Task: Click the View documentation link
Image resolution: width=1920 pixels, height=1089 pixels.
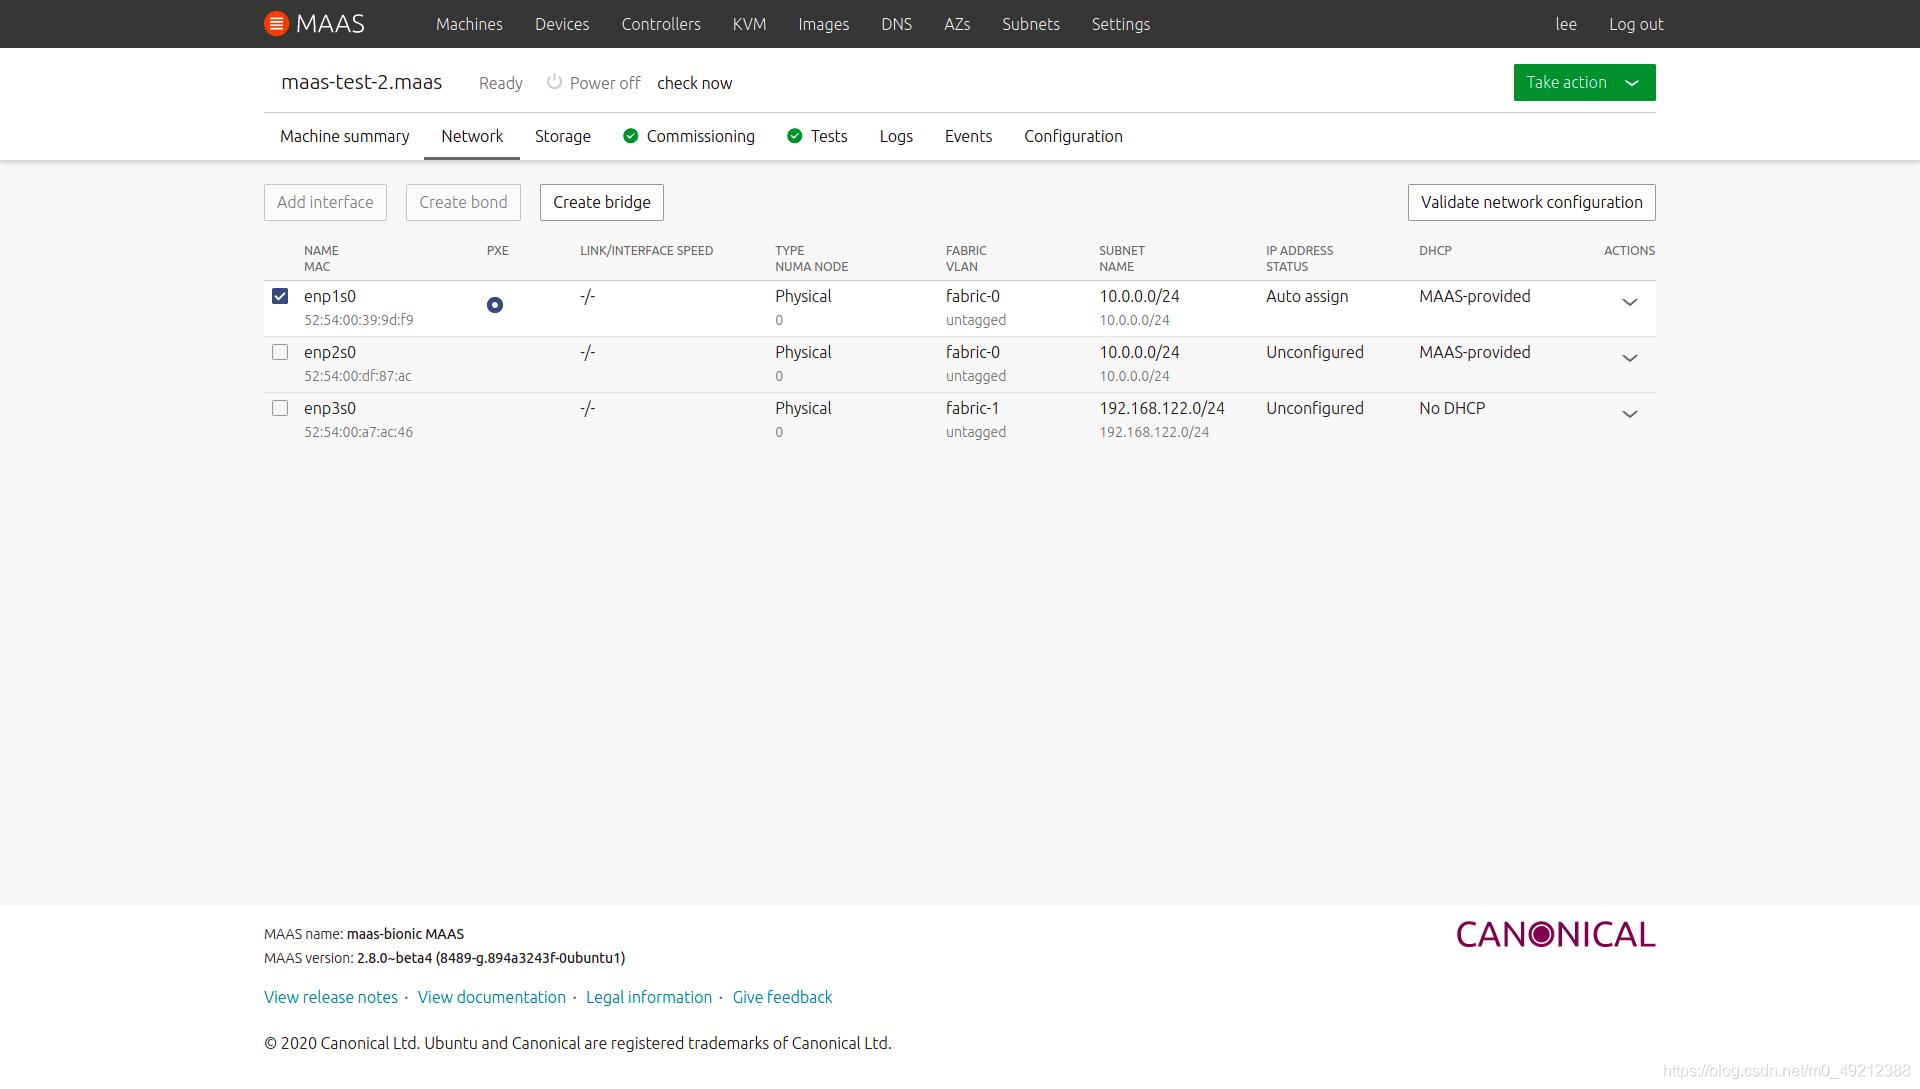Action: point(491,997)
